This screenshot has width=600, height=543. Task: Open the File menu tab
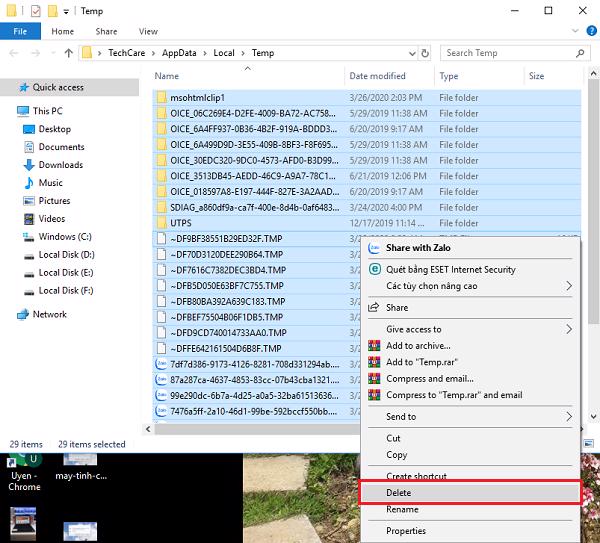coord(20,32)
